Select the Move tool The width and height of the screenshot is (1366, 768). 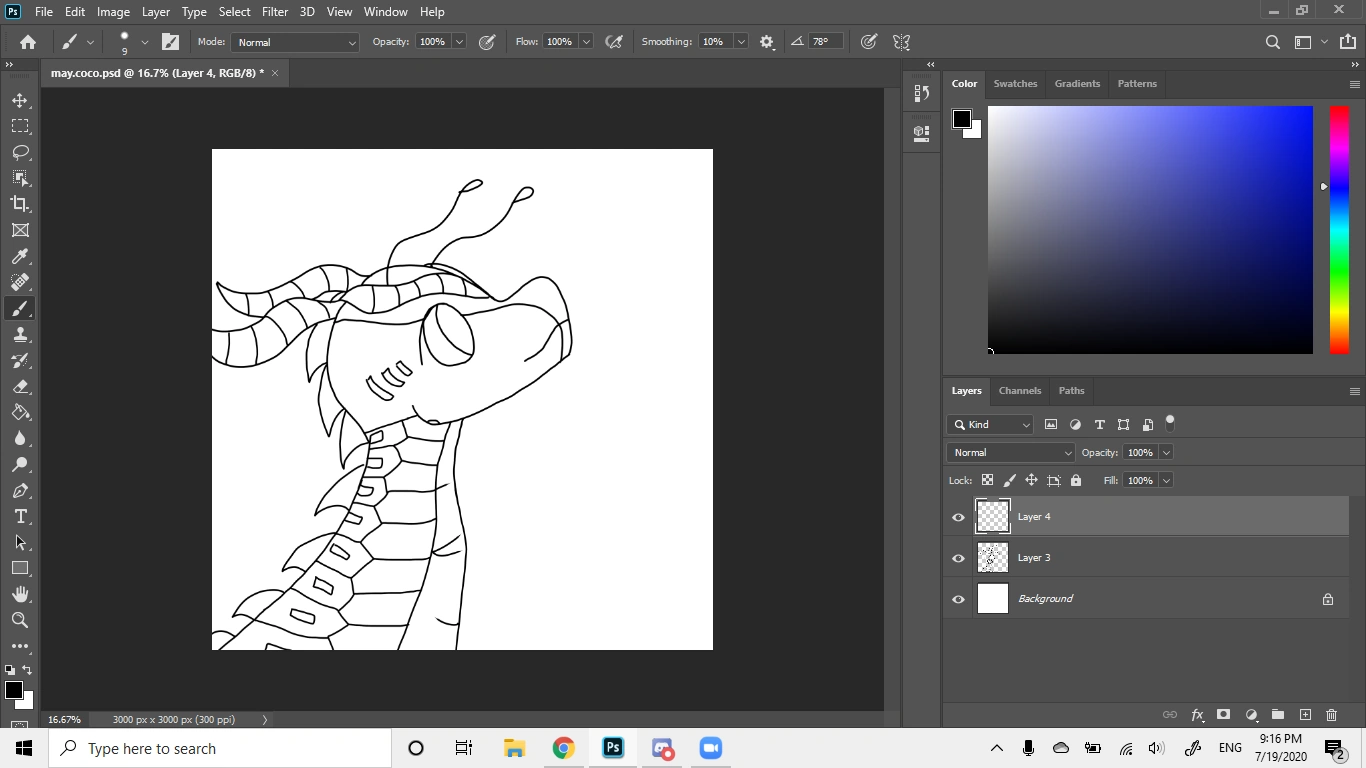[x=20, y=100]
